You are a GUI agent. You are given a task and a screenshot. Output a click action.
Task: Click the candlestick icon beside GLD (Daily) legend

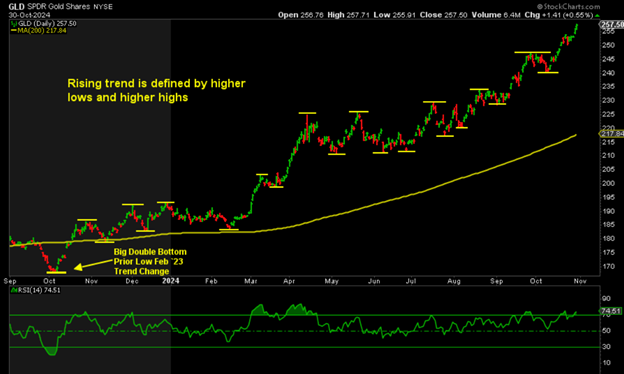(x=14, y=24)
